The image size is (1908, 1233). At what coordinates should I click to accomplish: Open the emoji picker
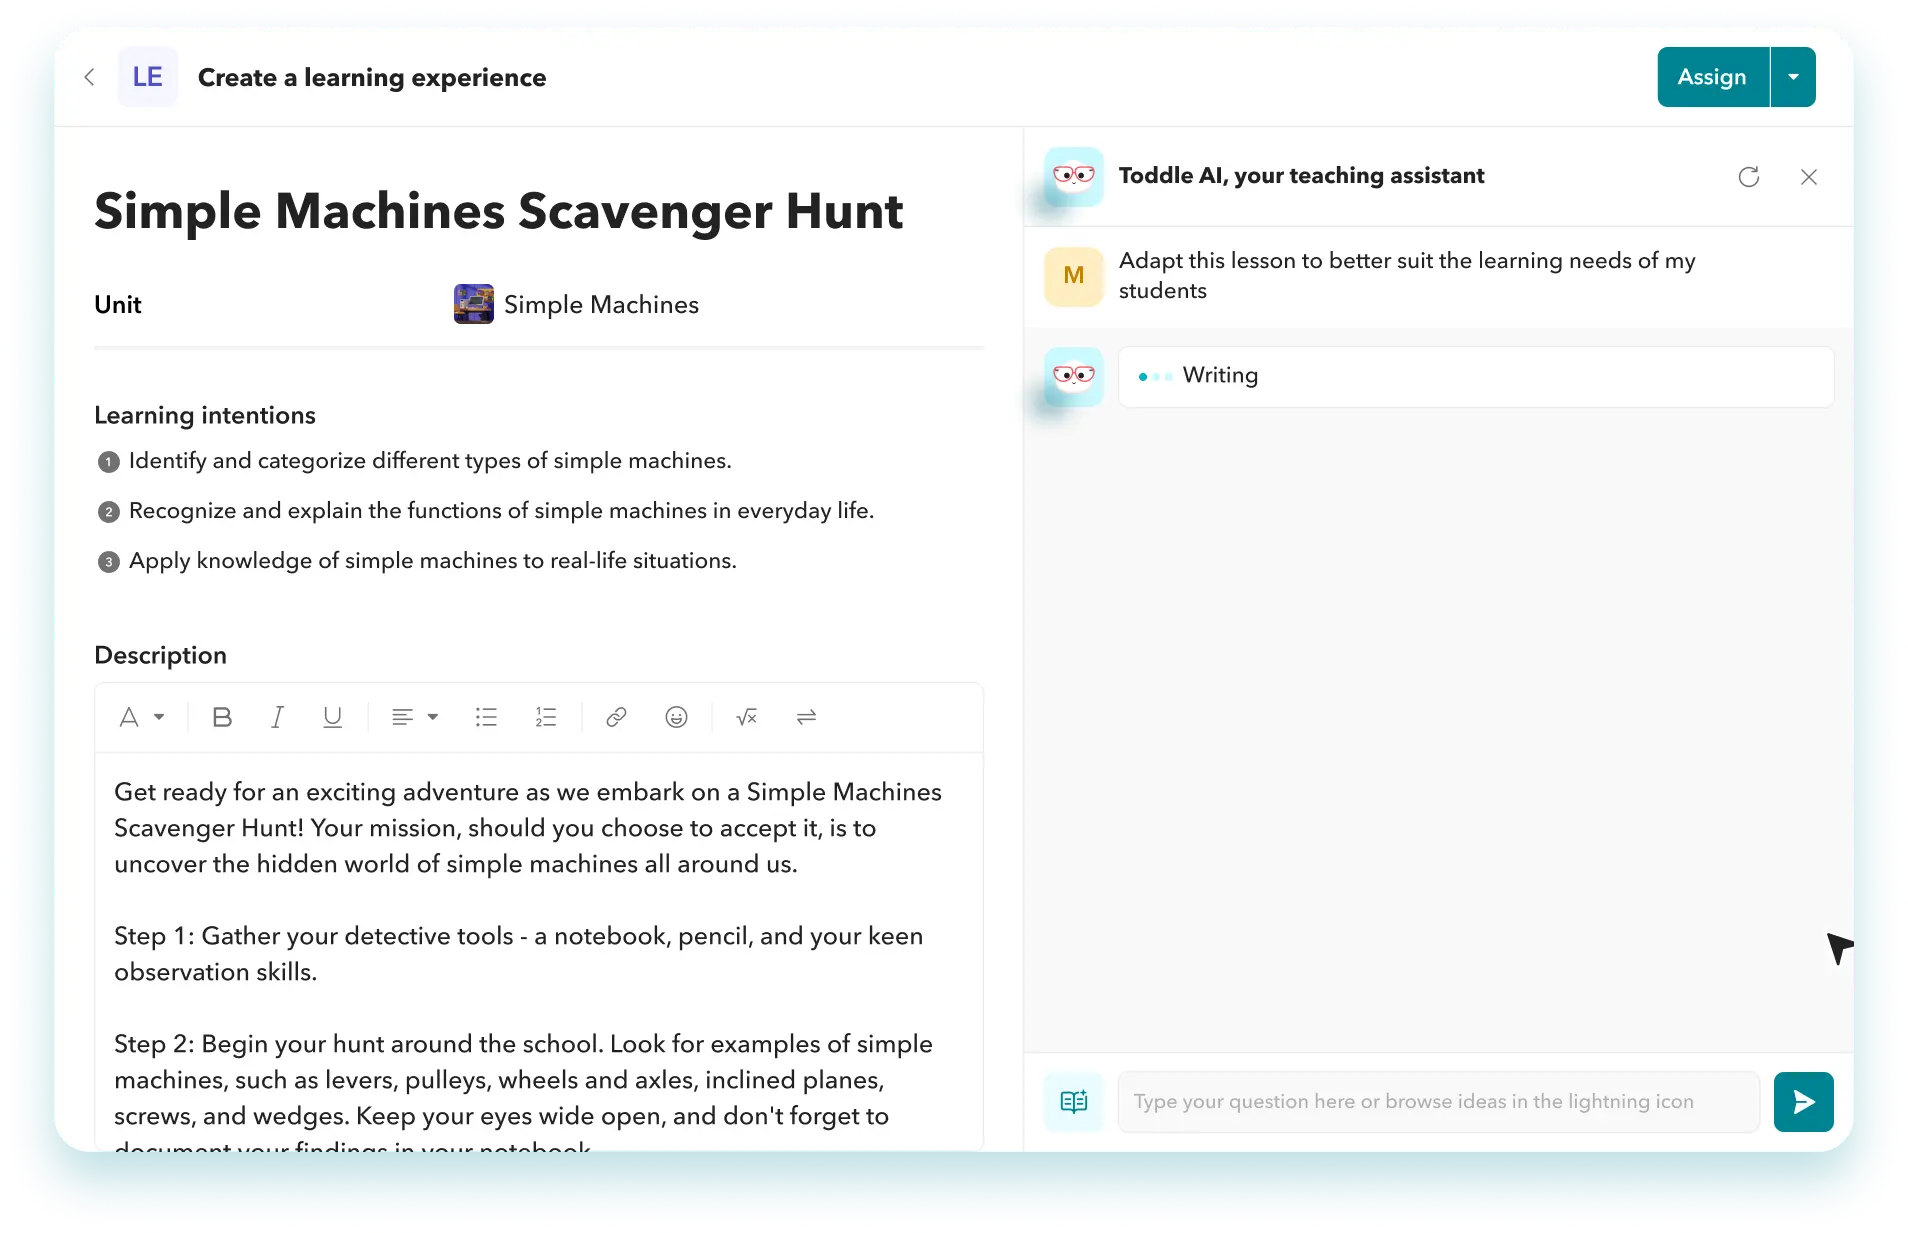(676, 717)
